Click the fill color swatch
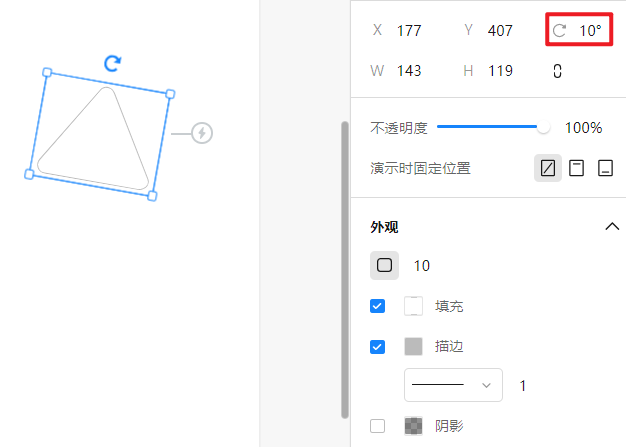Screen dimensions: 626x447 coord(414,306)
